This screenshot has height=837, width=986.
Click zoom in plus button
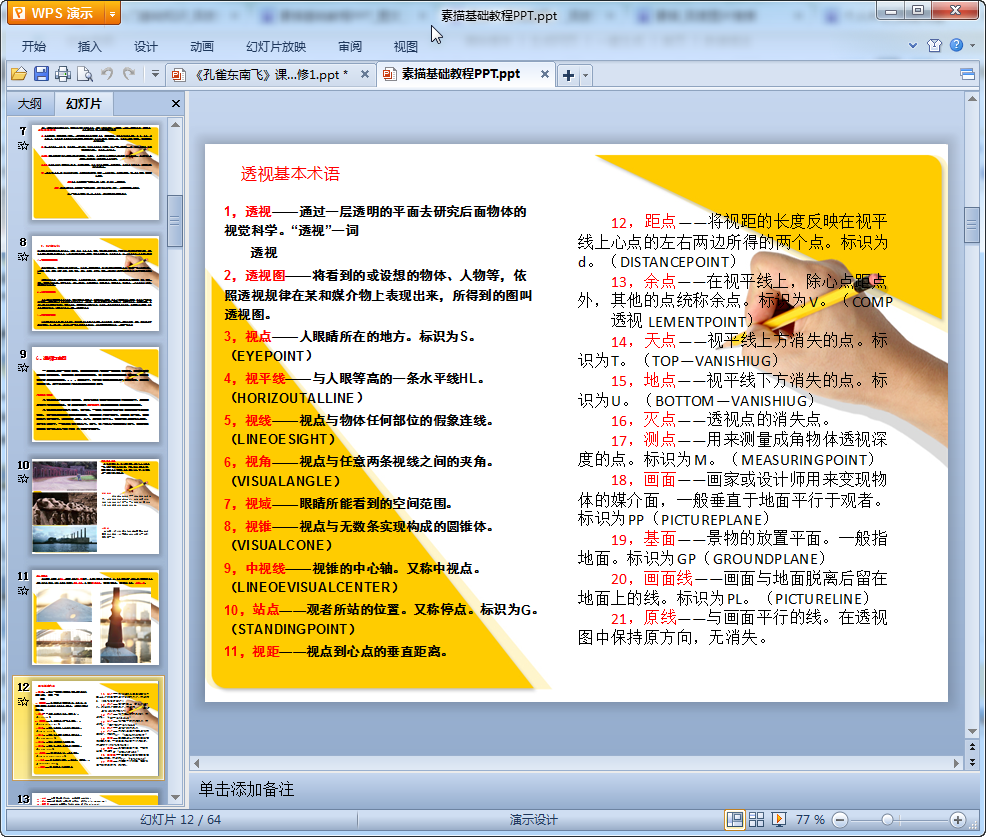tap(958, 820)
